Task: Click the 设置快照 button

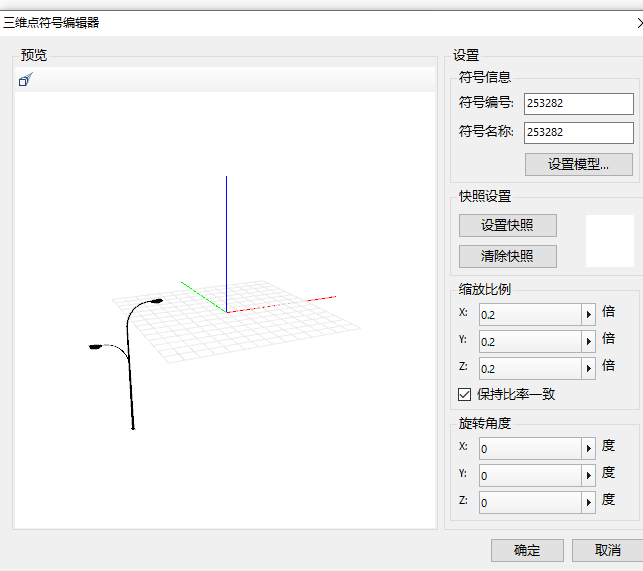Action: (x=508, y=225)
